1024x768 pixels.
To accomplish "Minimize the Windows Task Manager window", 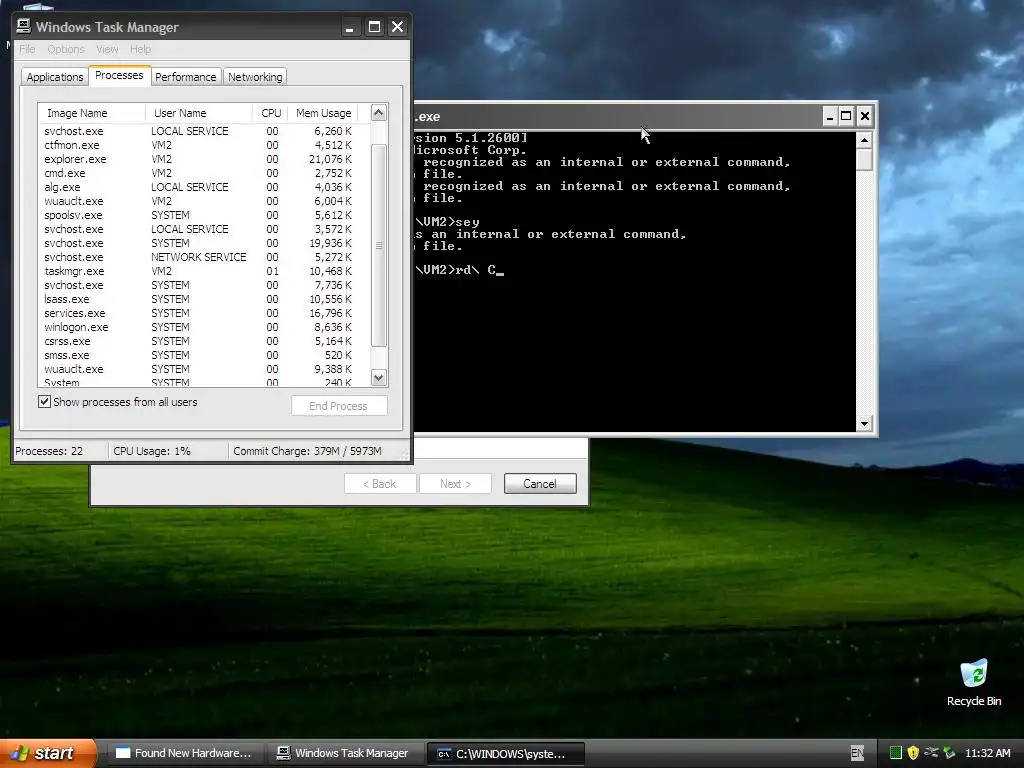I will (349, 27).
